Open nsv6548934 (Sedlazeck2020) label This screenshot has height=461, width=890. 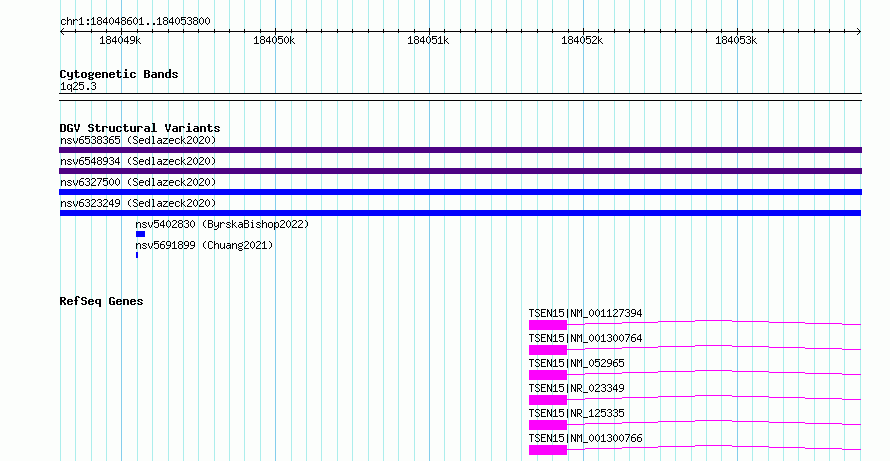click(138, 161)
